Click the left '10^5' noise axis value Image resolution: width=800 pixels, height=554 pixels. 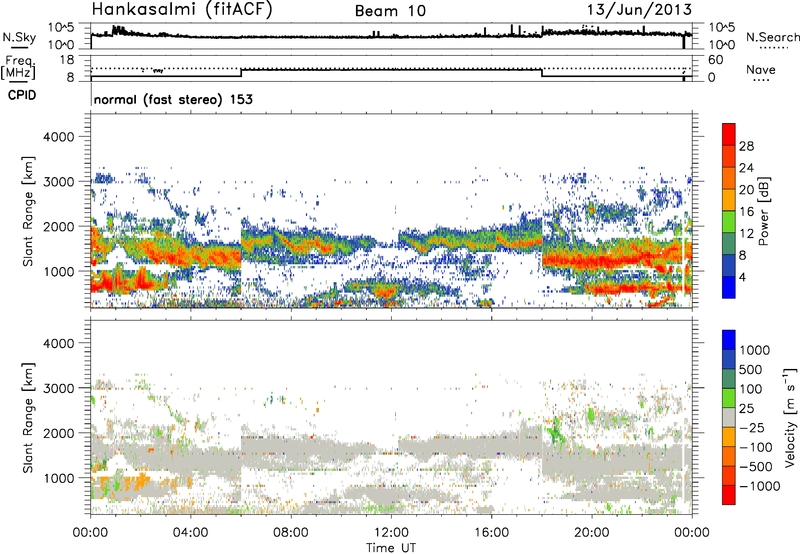[x=62, y=28]
